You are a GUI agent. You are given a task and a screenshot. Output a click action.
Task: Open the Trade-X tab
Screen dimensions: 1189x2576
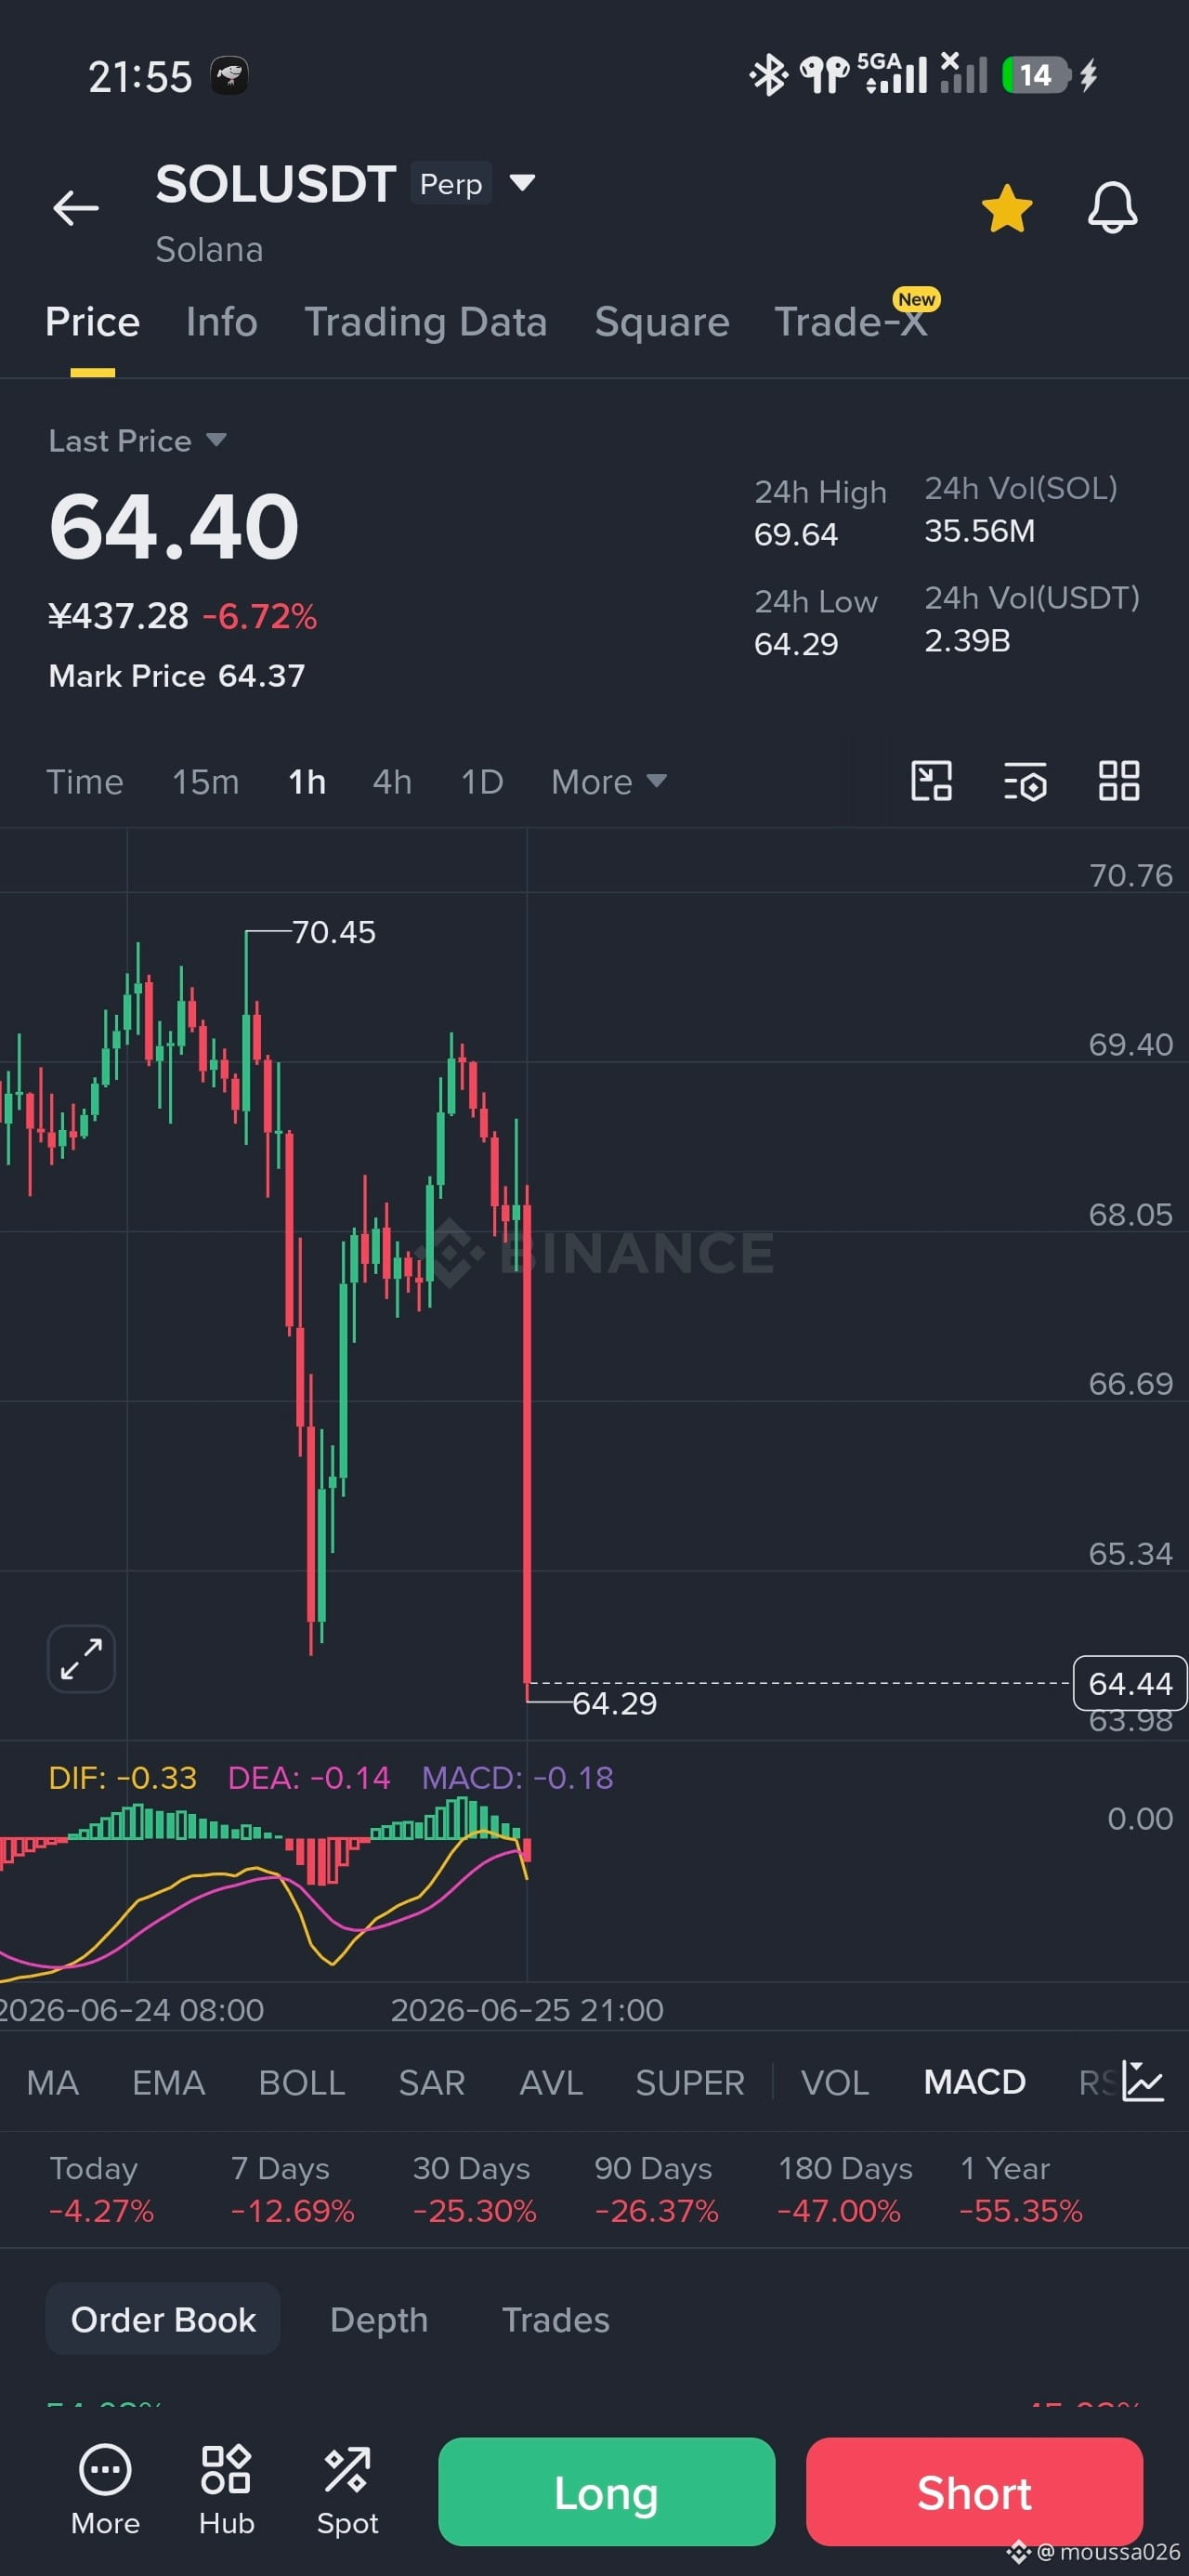point(851,322)
